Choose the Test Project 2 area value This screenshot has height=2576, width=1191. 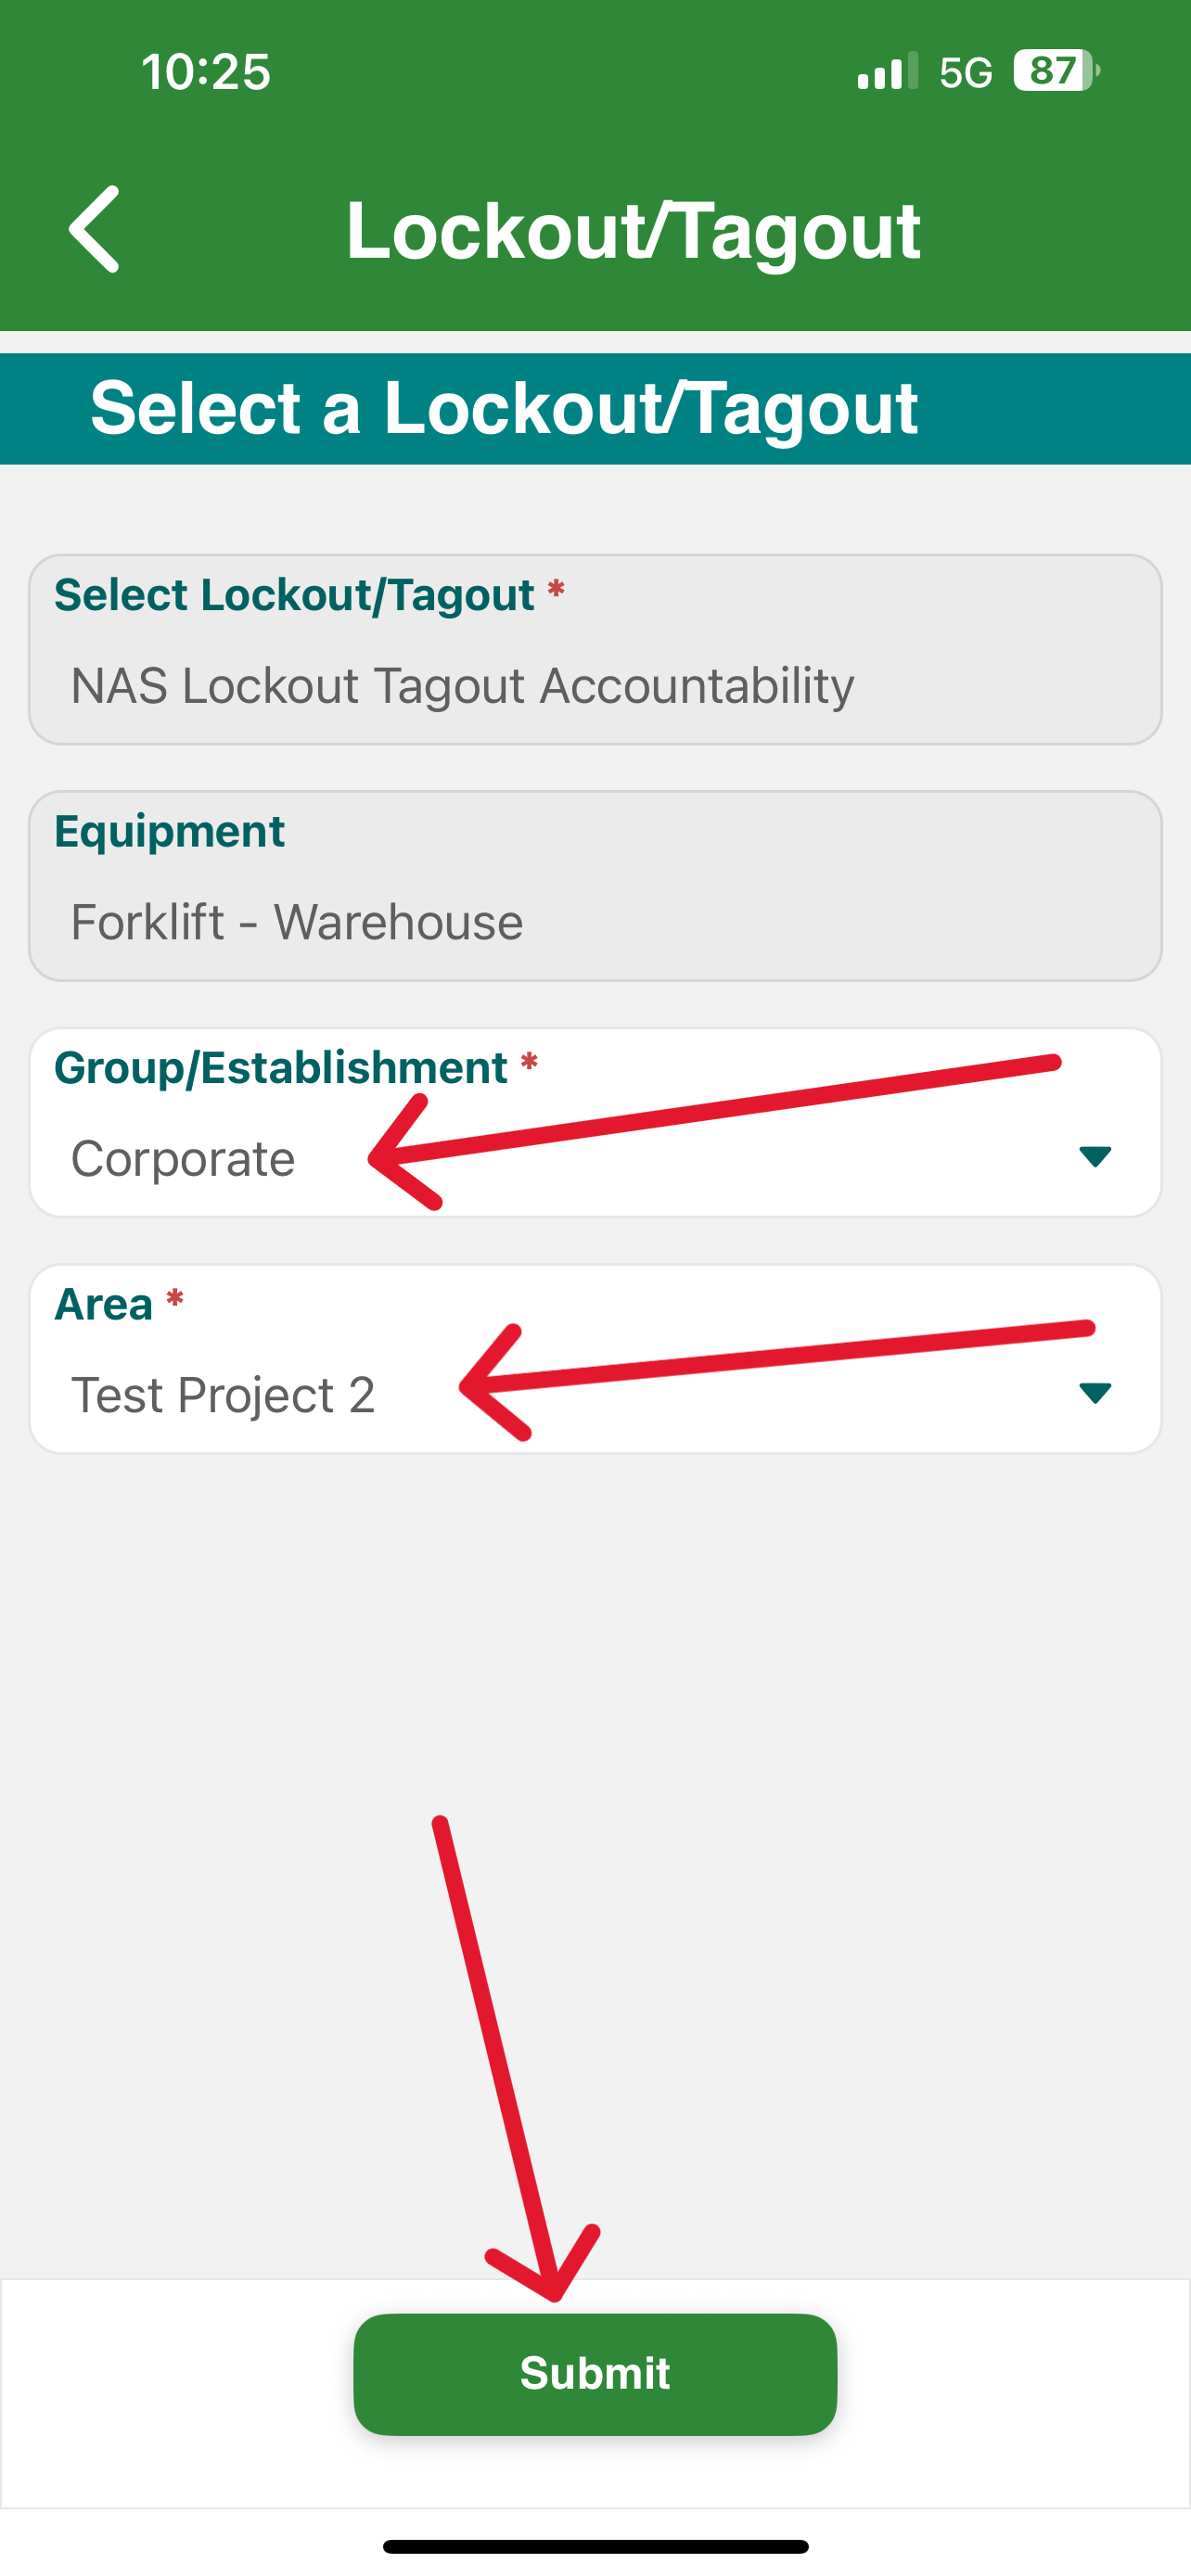coord(223,1394)
